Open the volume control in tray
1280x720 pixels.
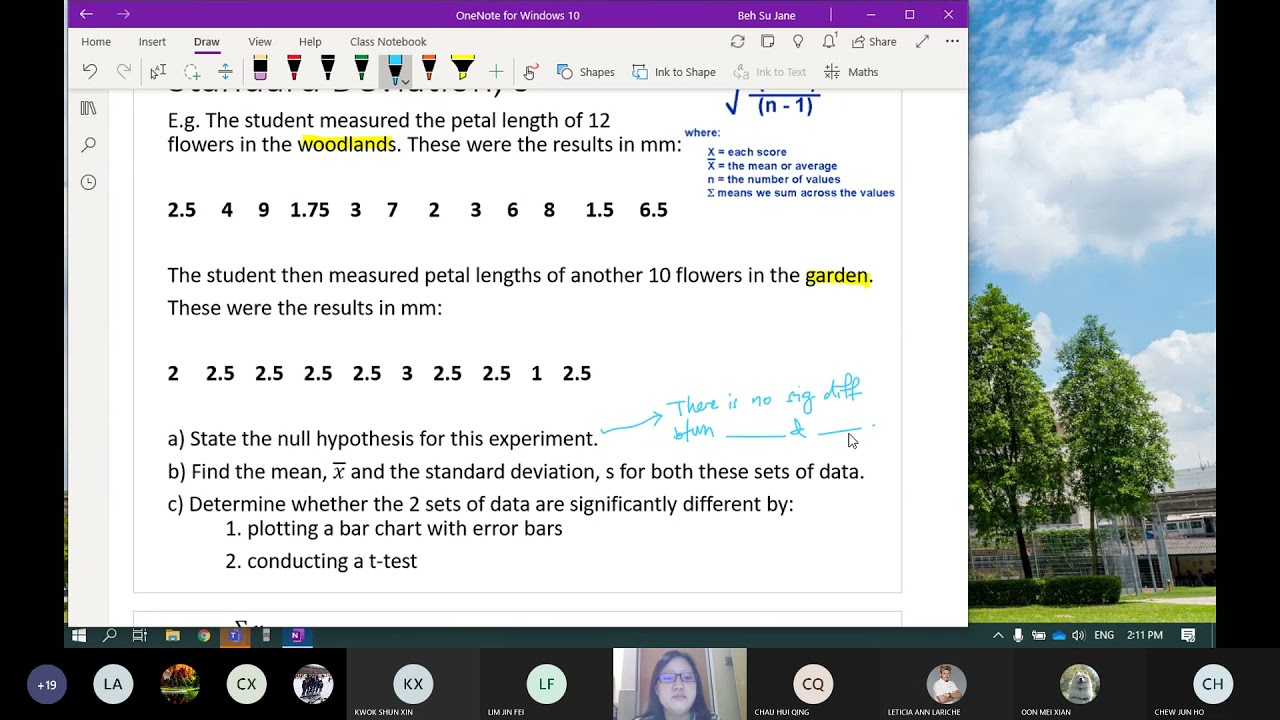coord(1078,635)
